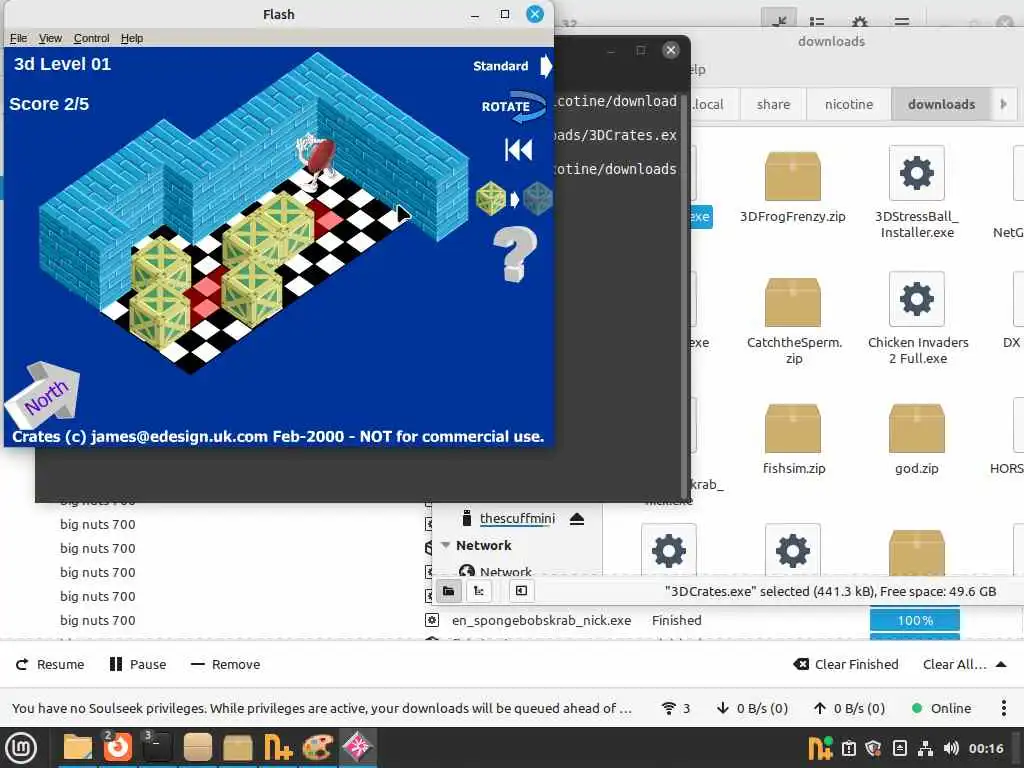The height and width of the screenshot is (768, 1024).
Task: Click the security shield tray icon
Action: [x=873, y=748]
